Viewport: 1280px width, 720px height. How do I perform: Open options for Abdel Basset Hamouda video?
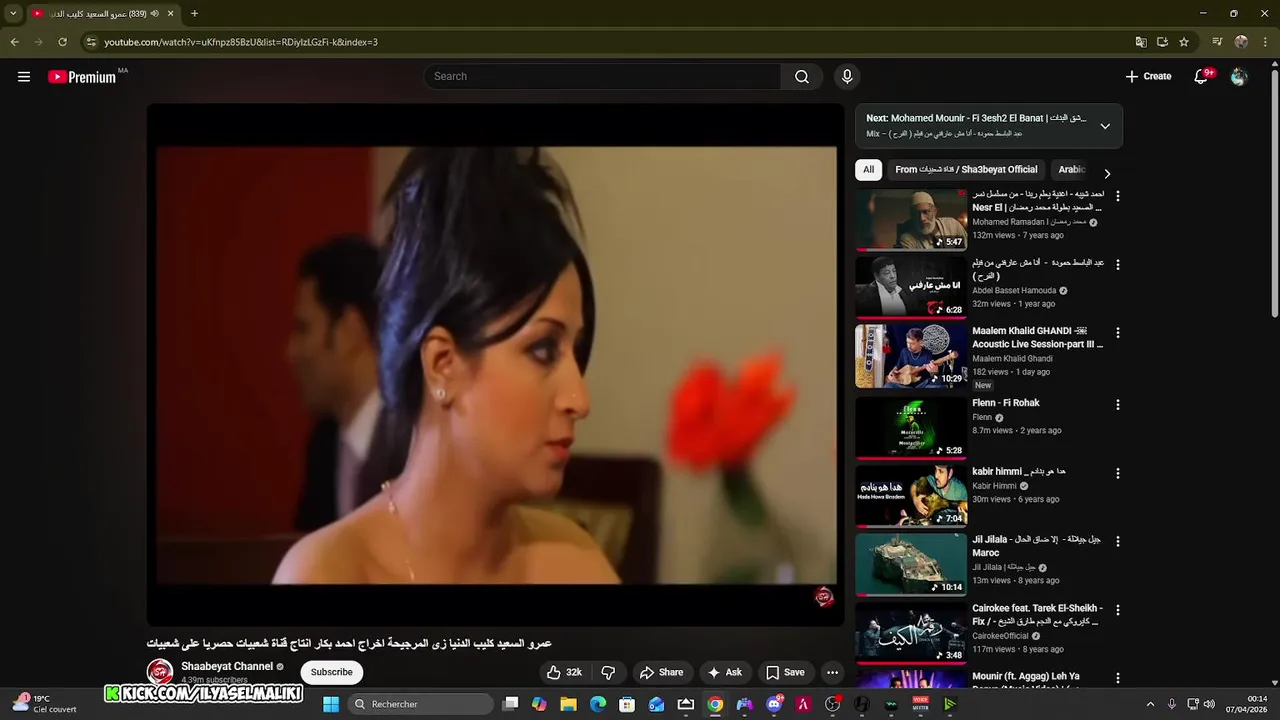click(1118, 265)
